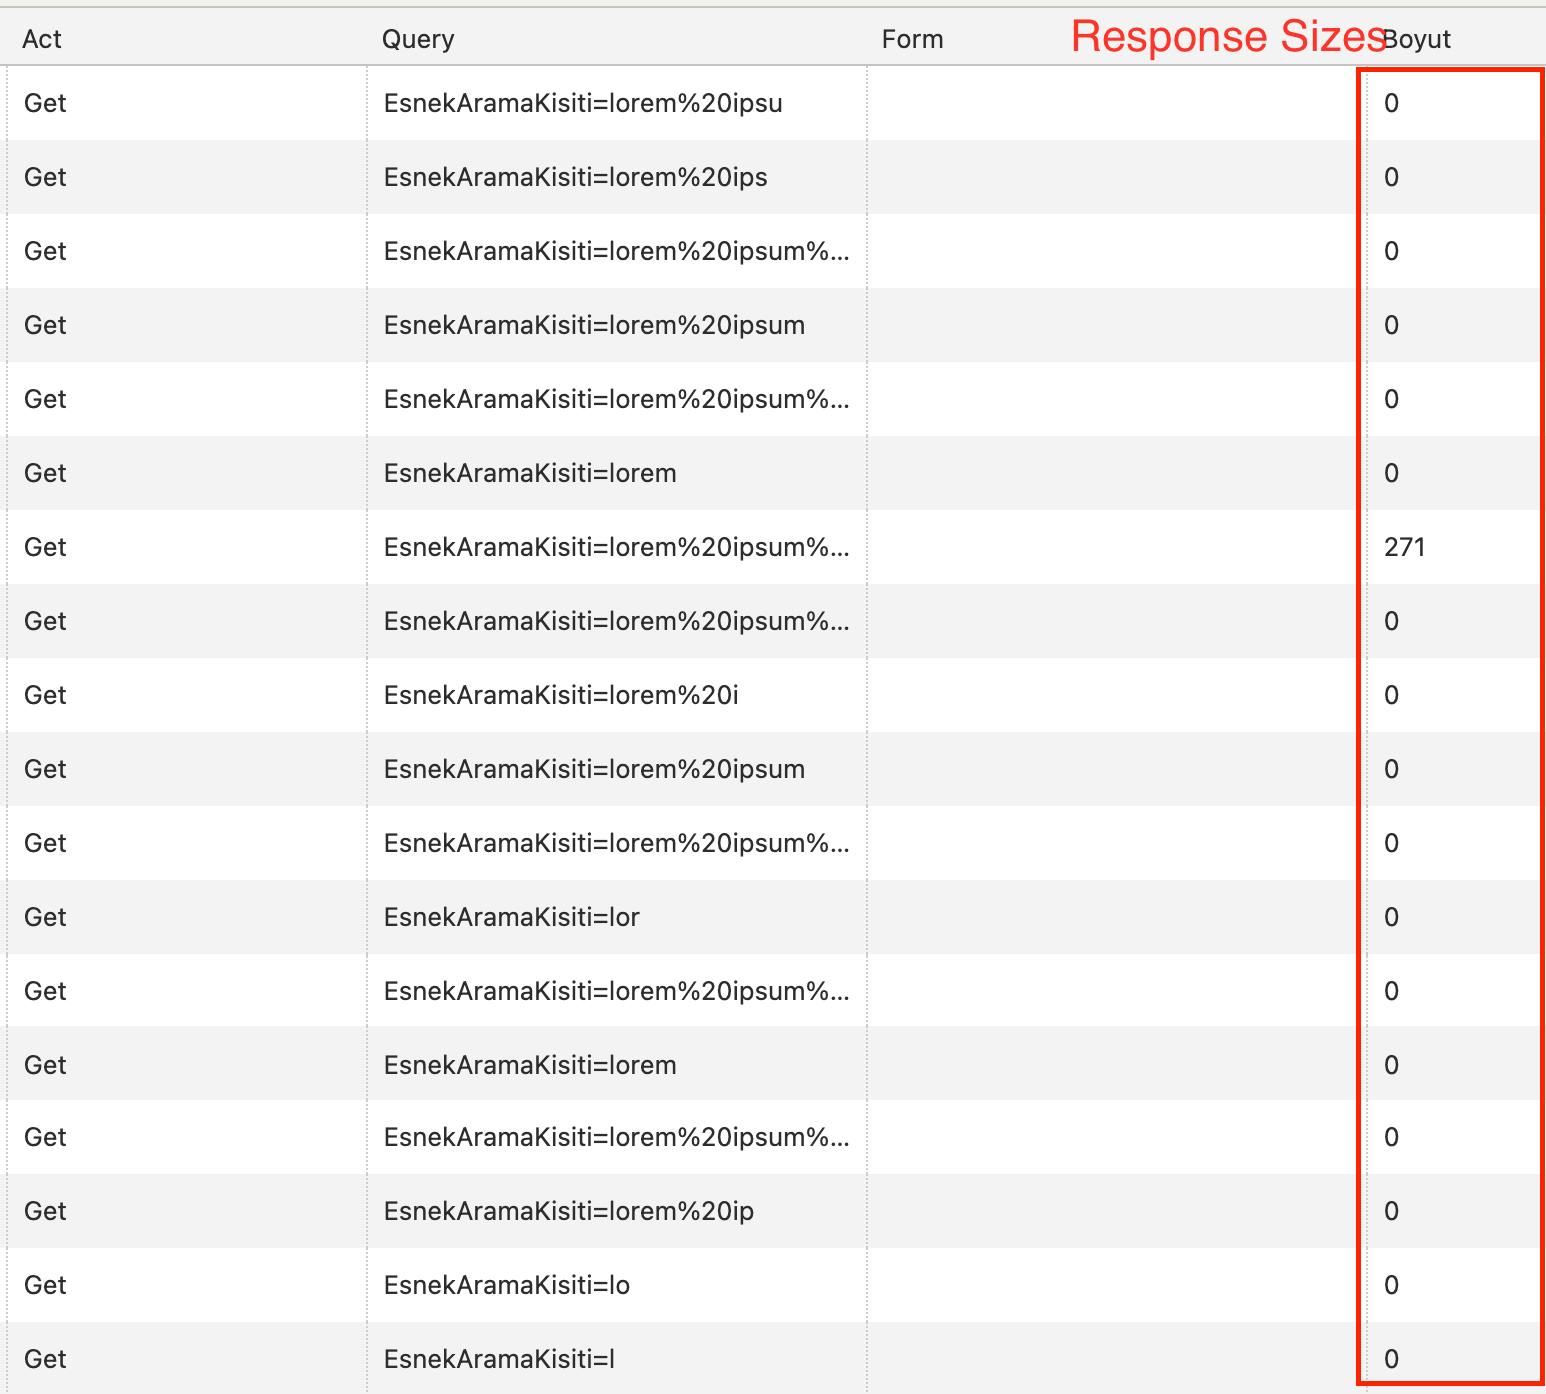
Task: Select the query EsnekAramaKisiti=lorem%20ips
Action: (576, 177)
